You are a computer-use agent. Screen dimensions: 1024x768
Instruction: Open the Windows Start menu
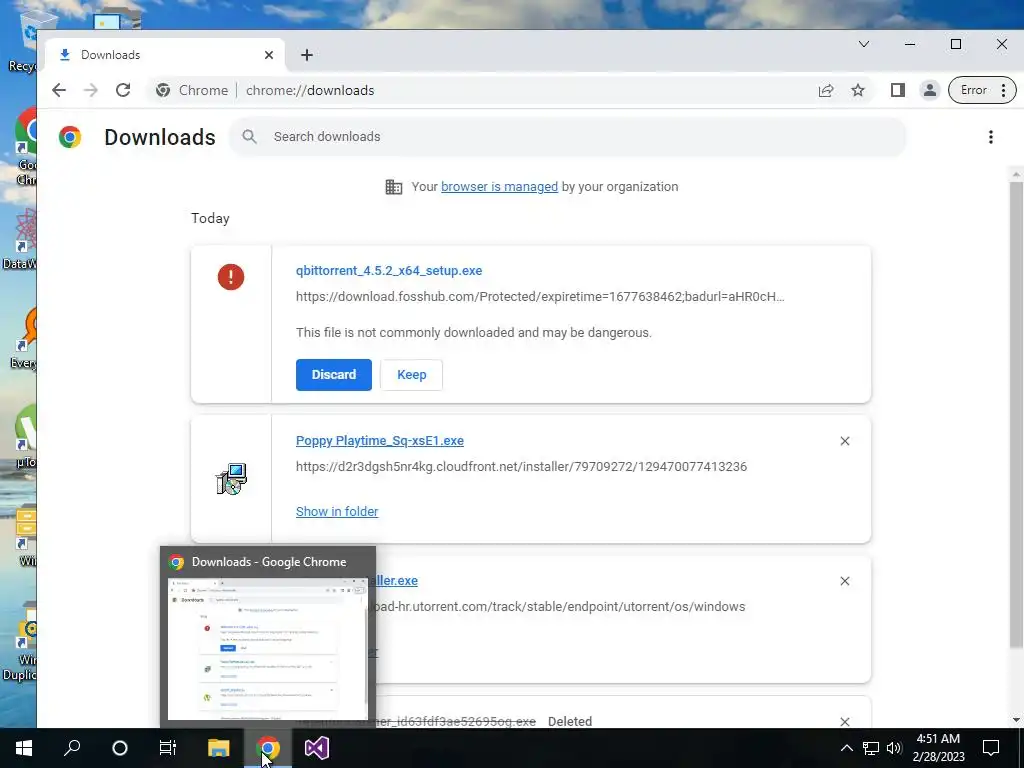pos(24,748)
